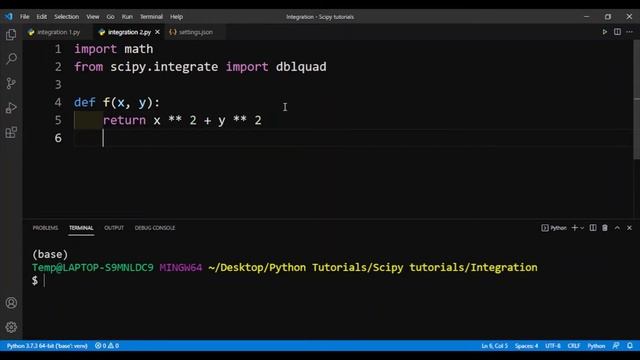Open the Selection menu
The height and width of the screenshot is (360, 640).
click(67, 17)
